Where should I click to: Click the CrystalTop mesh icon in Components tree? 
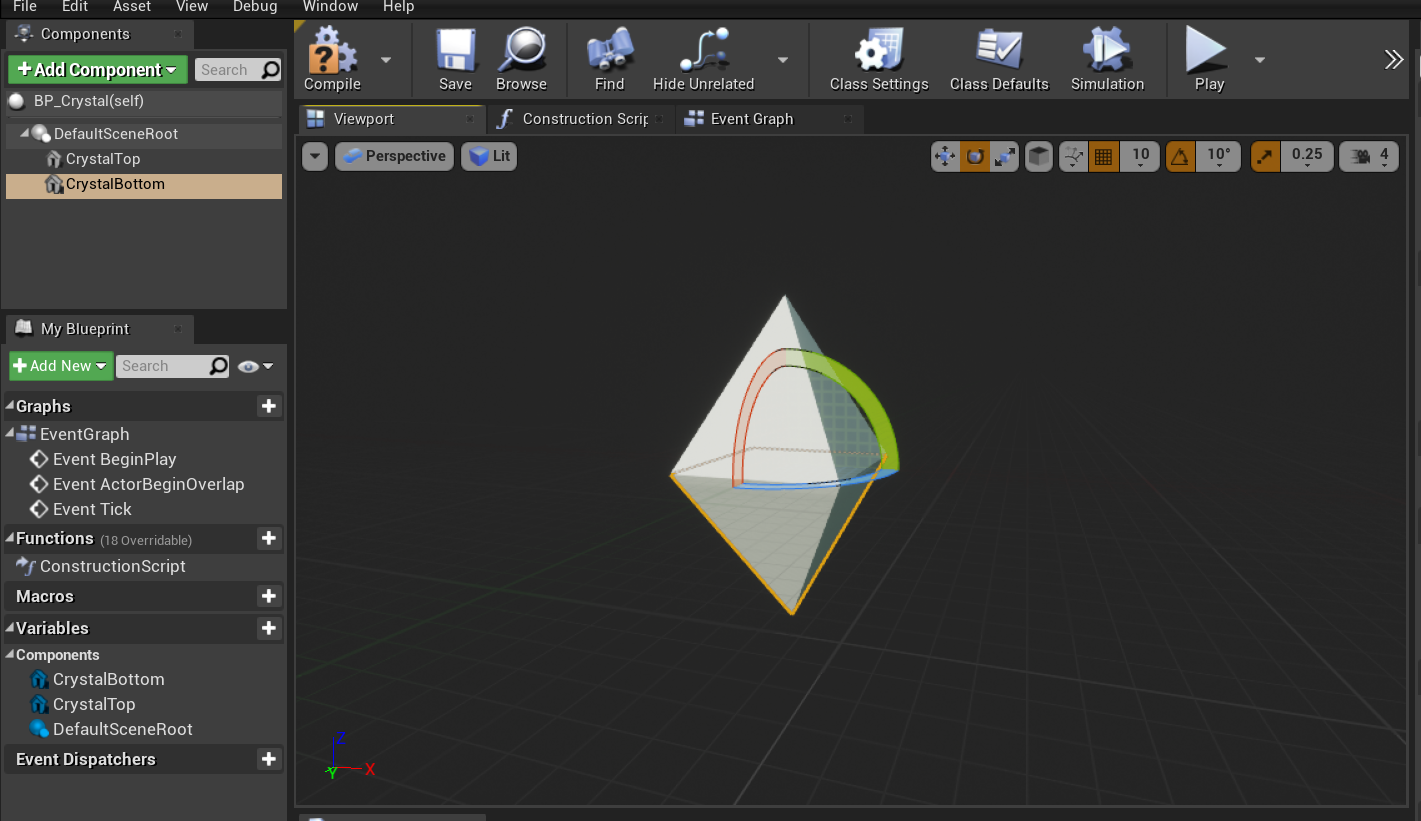click(x=54, y=159)
